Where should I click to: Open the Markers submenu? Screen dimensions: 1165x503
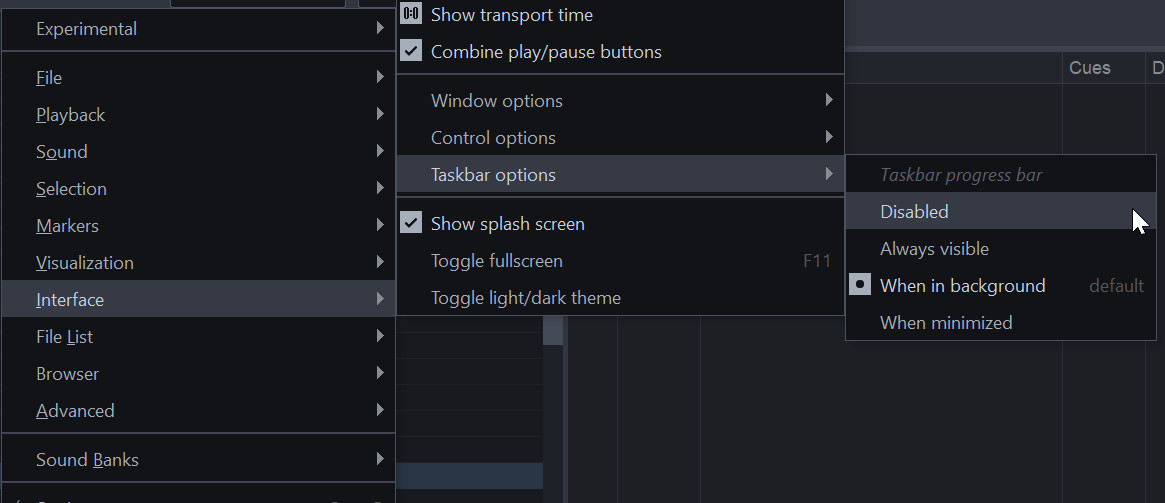pos(67,226)
